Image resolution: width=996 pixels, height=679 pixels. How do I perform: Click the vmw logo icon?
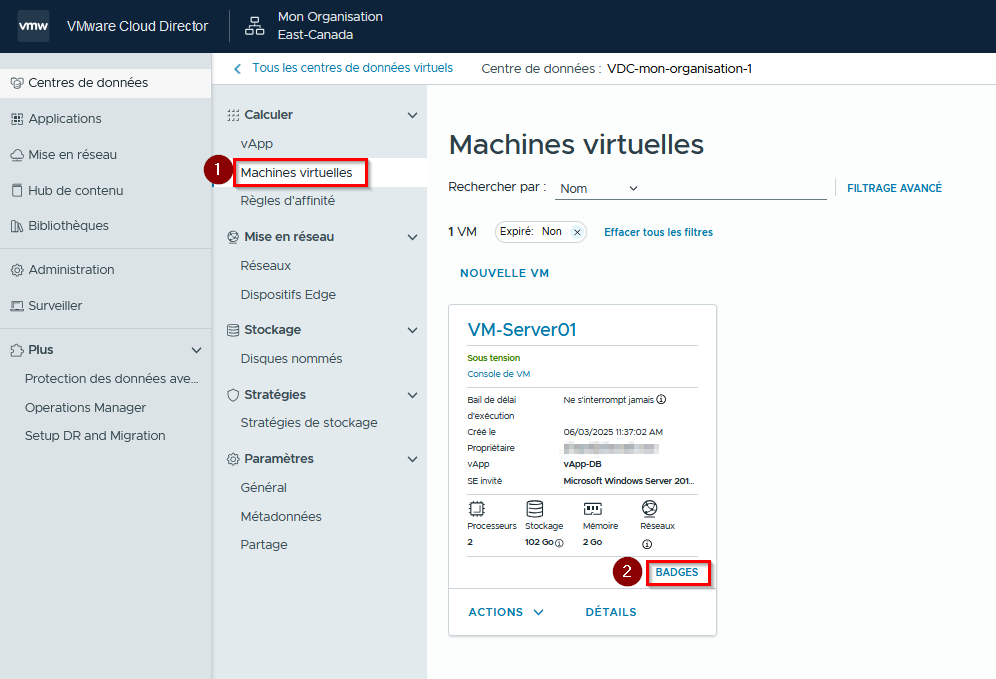[x=33, y=26]
